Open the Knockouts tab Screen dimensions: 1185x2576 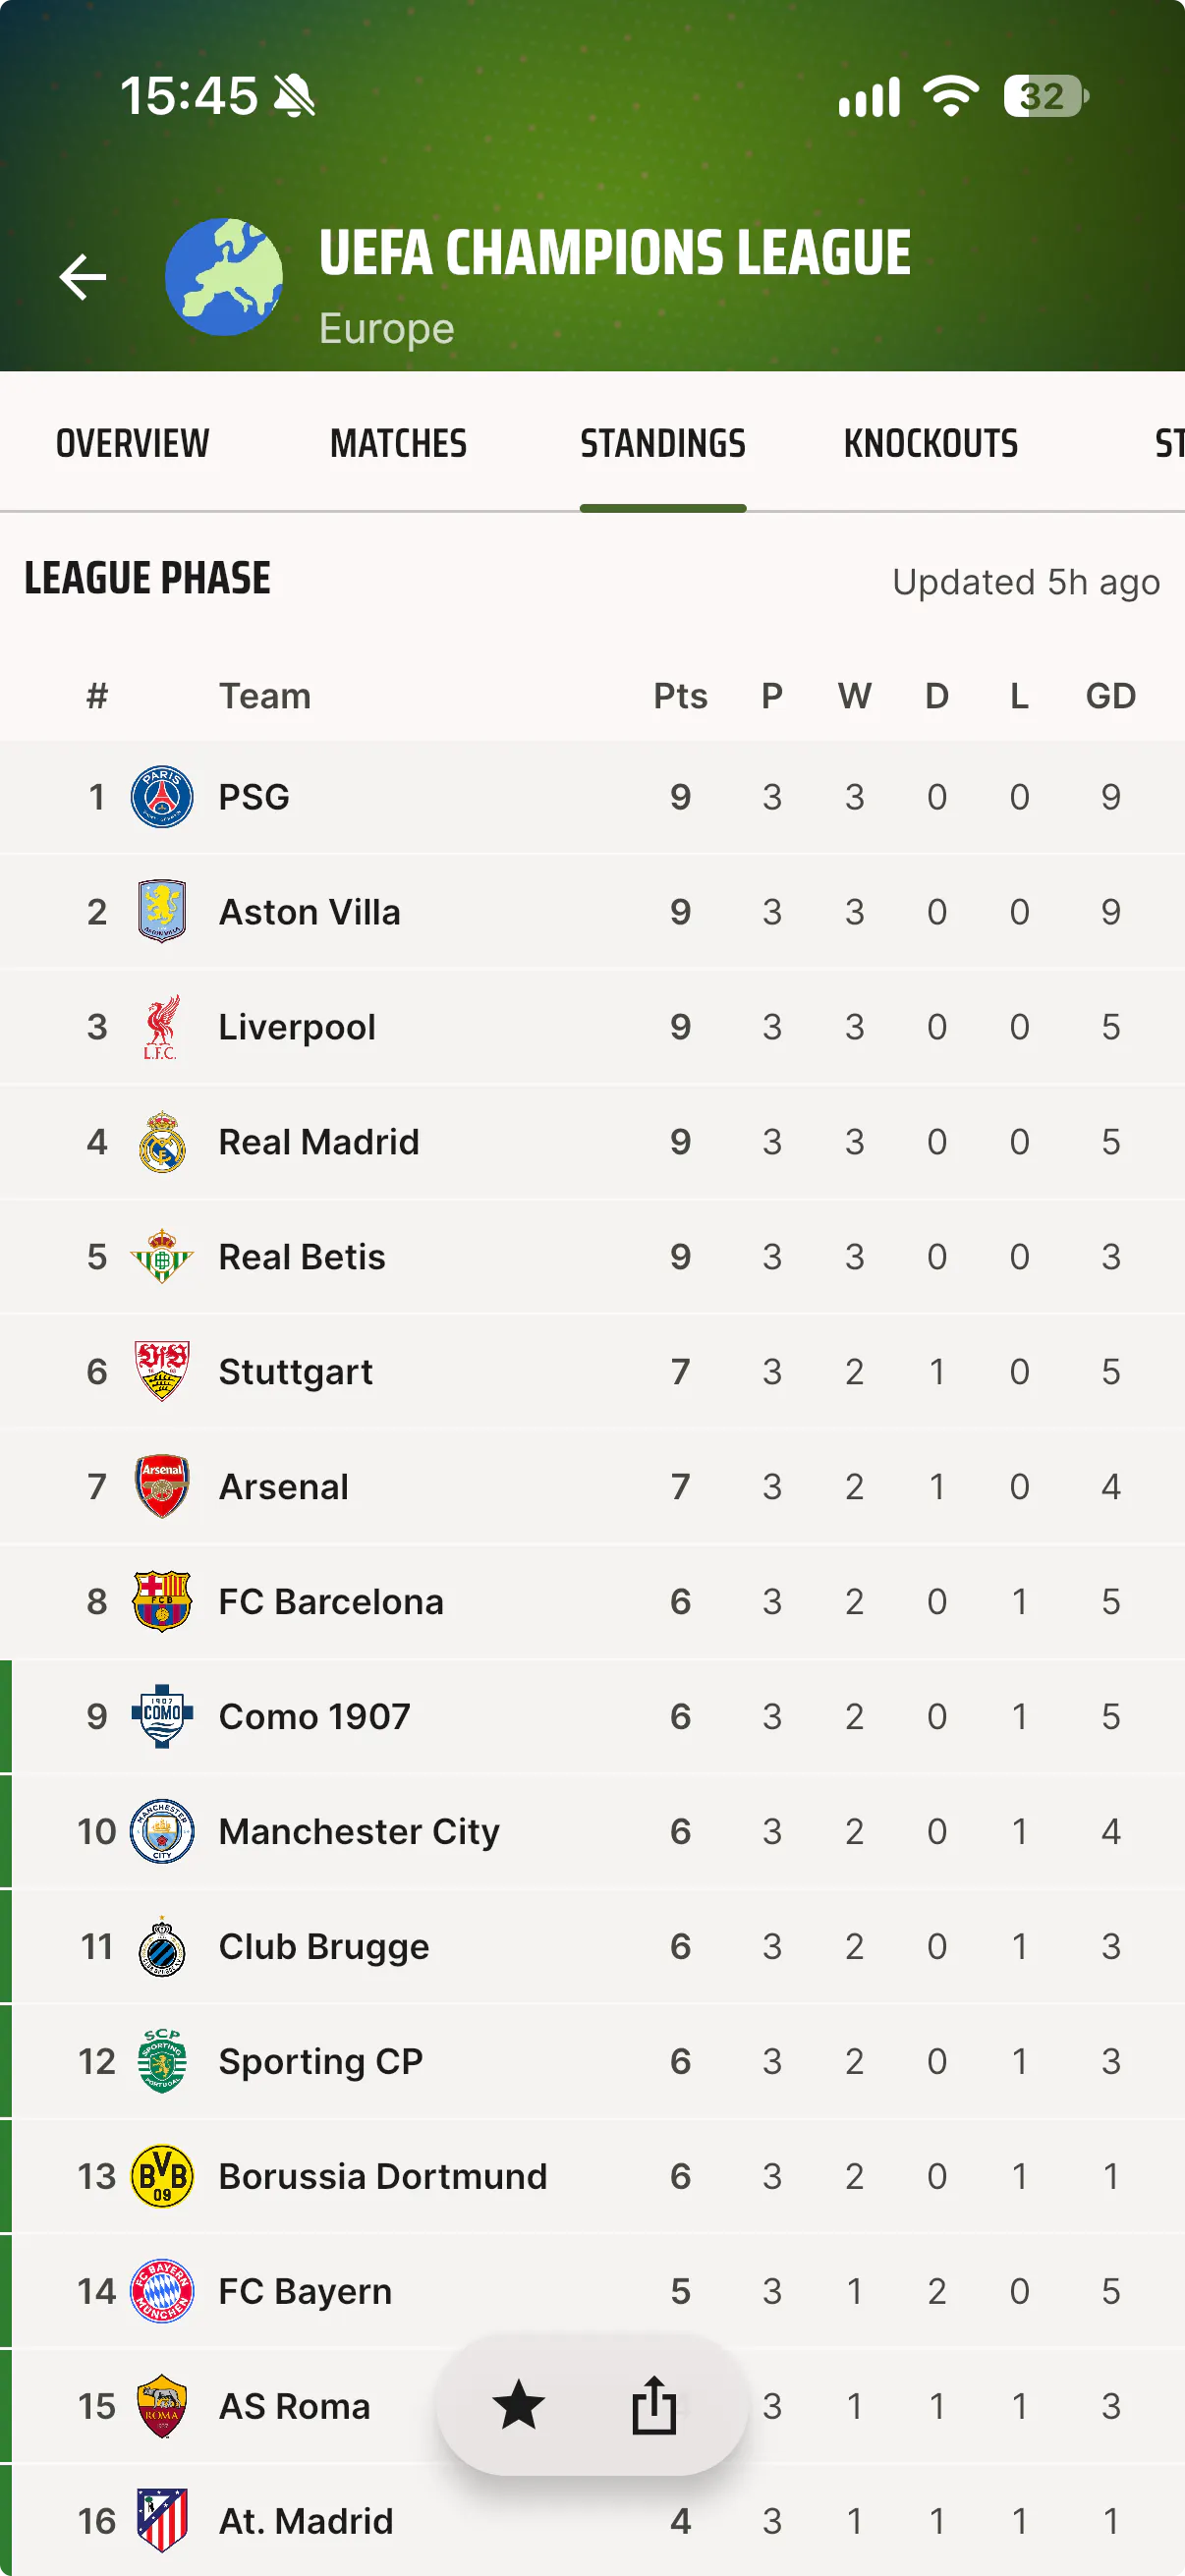tap(931, 443)
